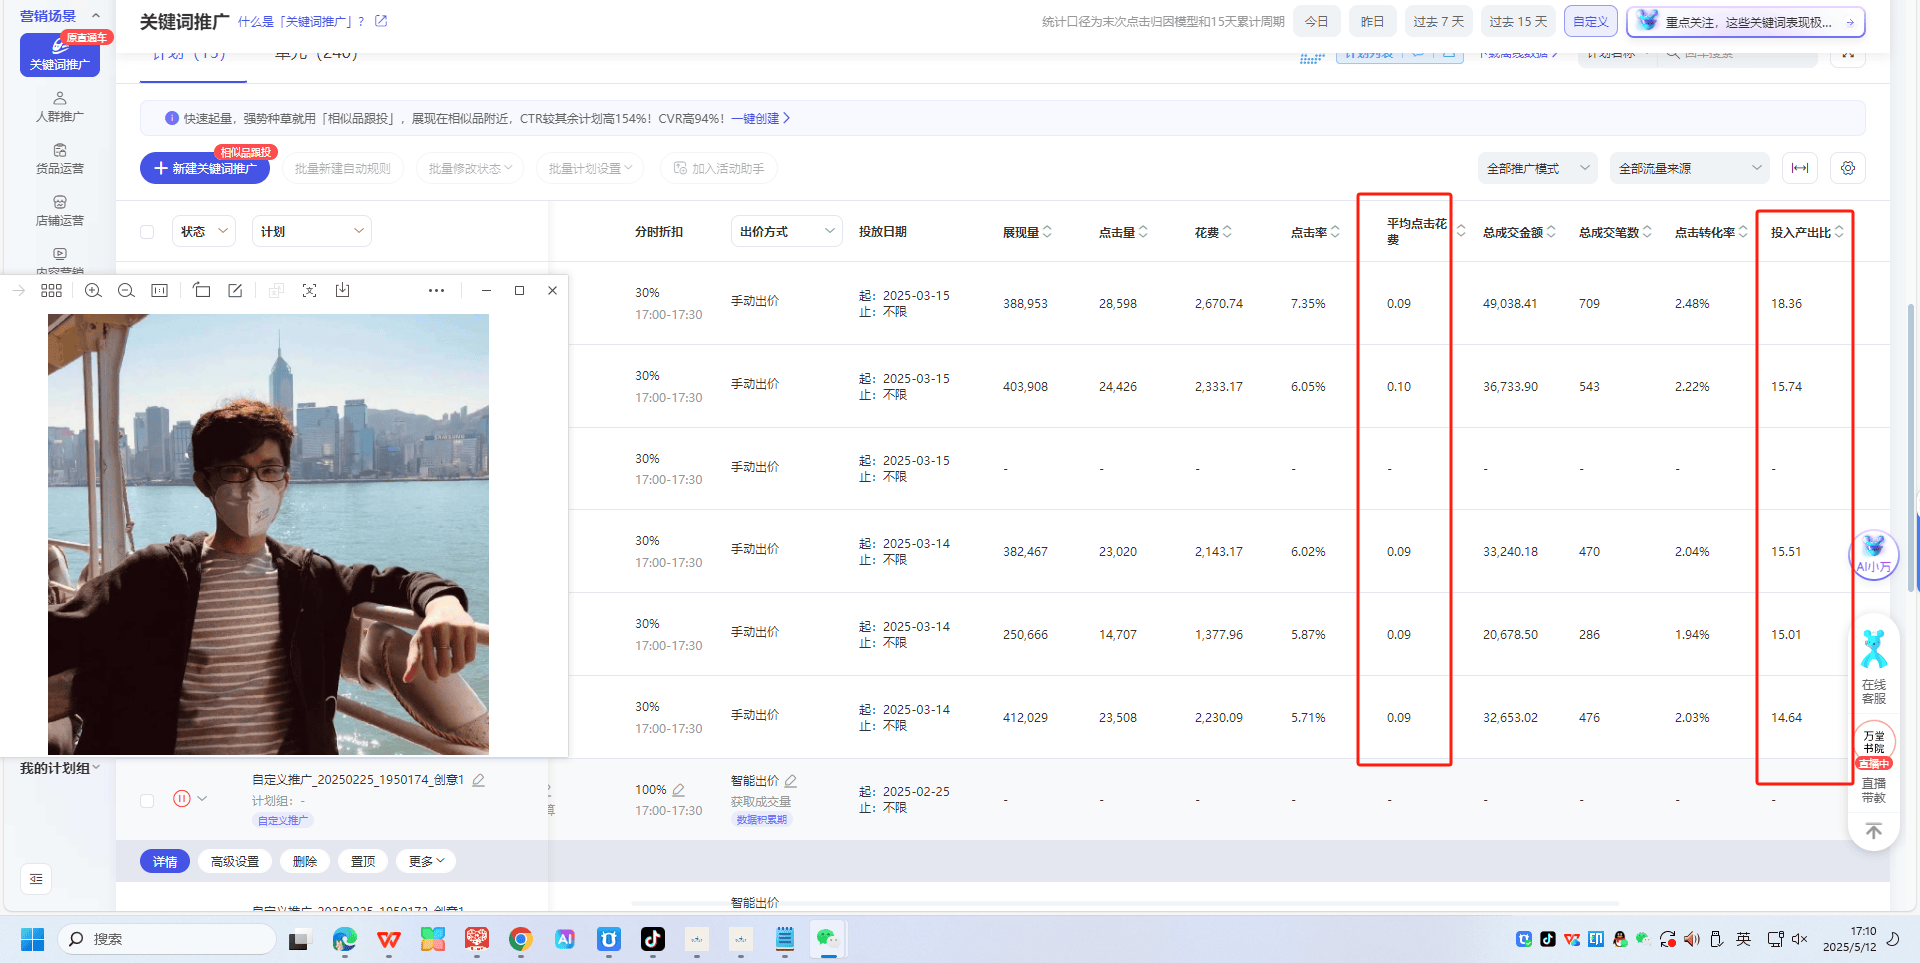
Task: Expand the 全部推广模式 dropdown
Action: click(1537, 168)
